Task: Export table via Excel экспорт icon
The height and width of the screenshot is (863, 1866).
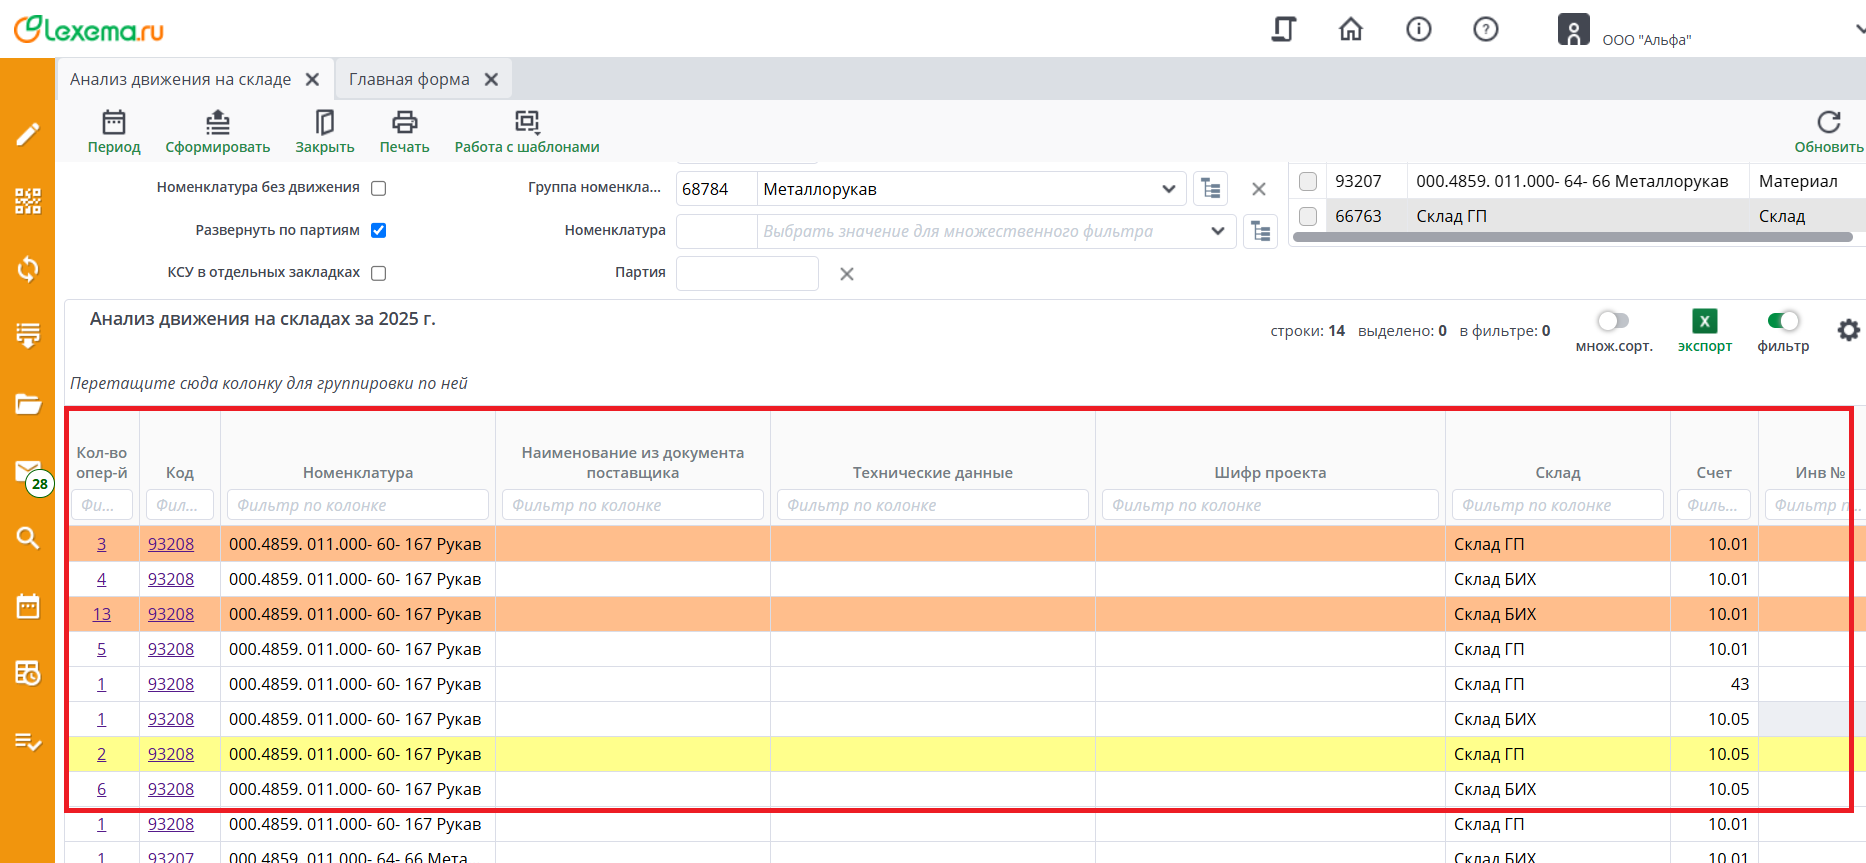Action: 1704,322
